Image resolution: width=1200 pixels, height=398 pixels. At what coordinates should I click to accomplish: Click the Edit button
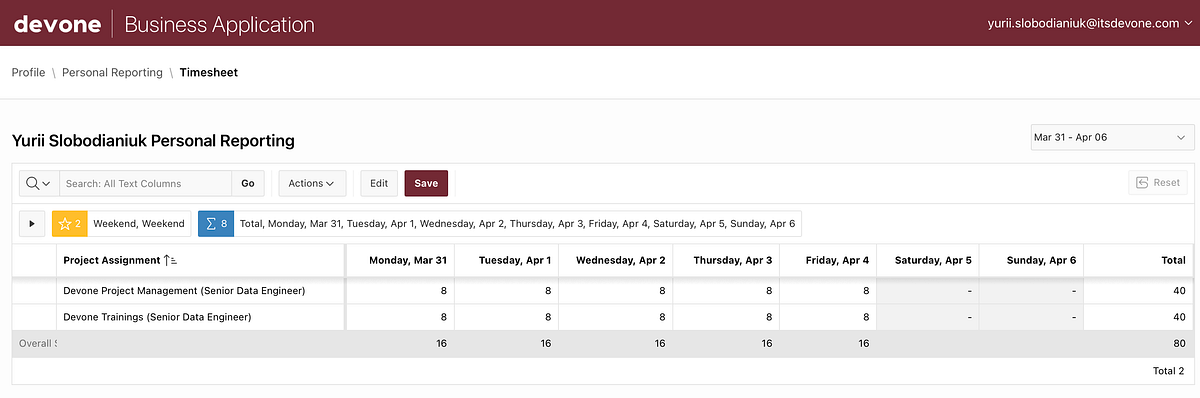pos(379,183)
